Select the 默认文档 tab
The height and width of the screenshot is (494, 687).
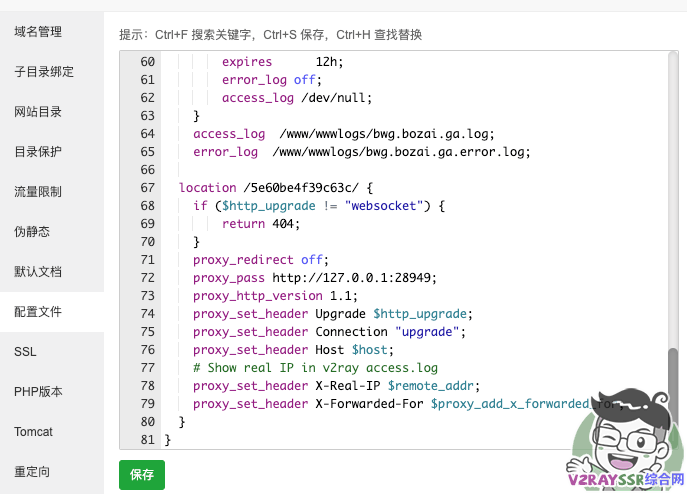pyautogui.click(x=38, y=272)
